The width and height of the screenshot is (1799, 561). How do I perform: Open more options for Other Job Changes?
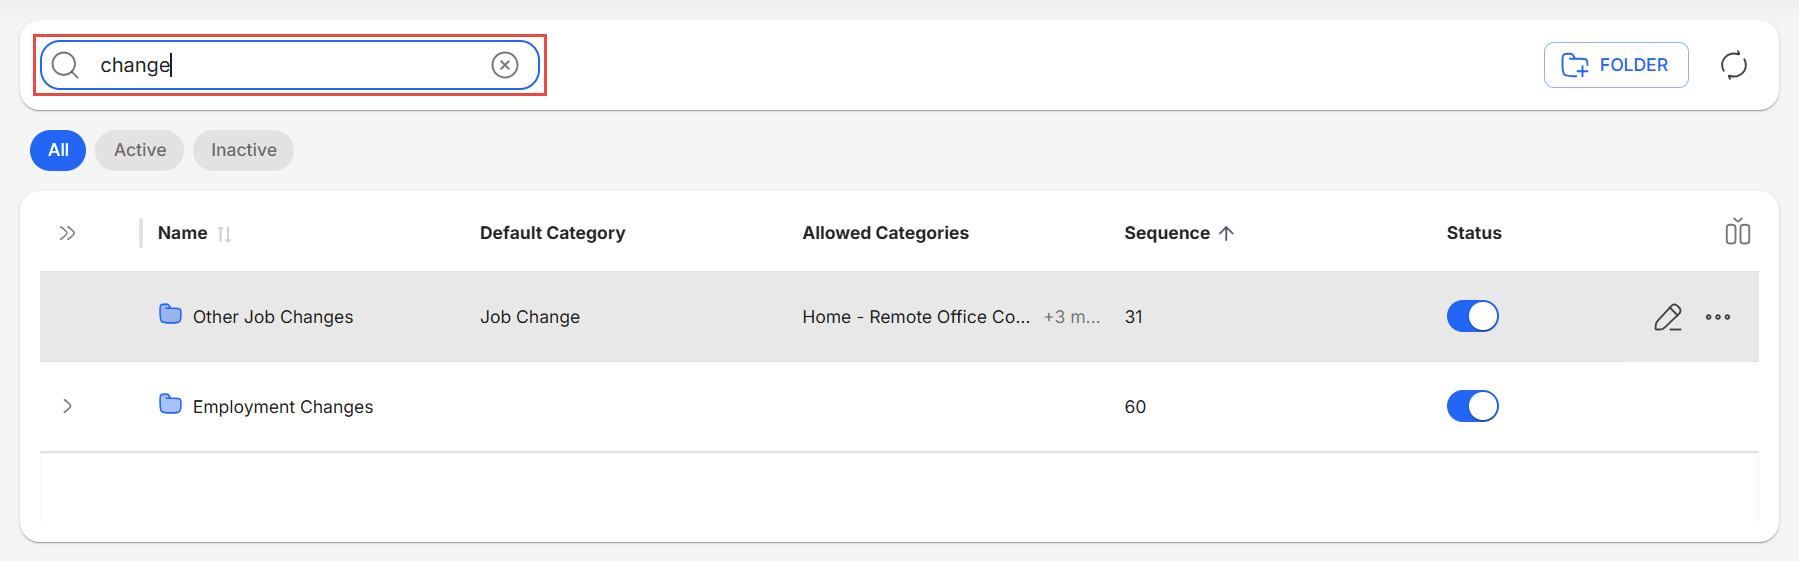1718,317
